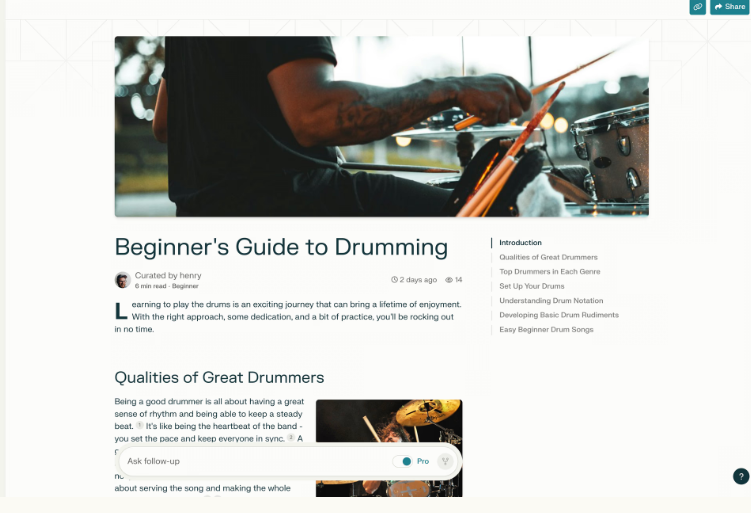The image size is (751, 513).
Task: Open the drummer hero image at top
Action: [x=382, y=126]
